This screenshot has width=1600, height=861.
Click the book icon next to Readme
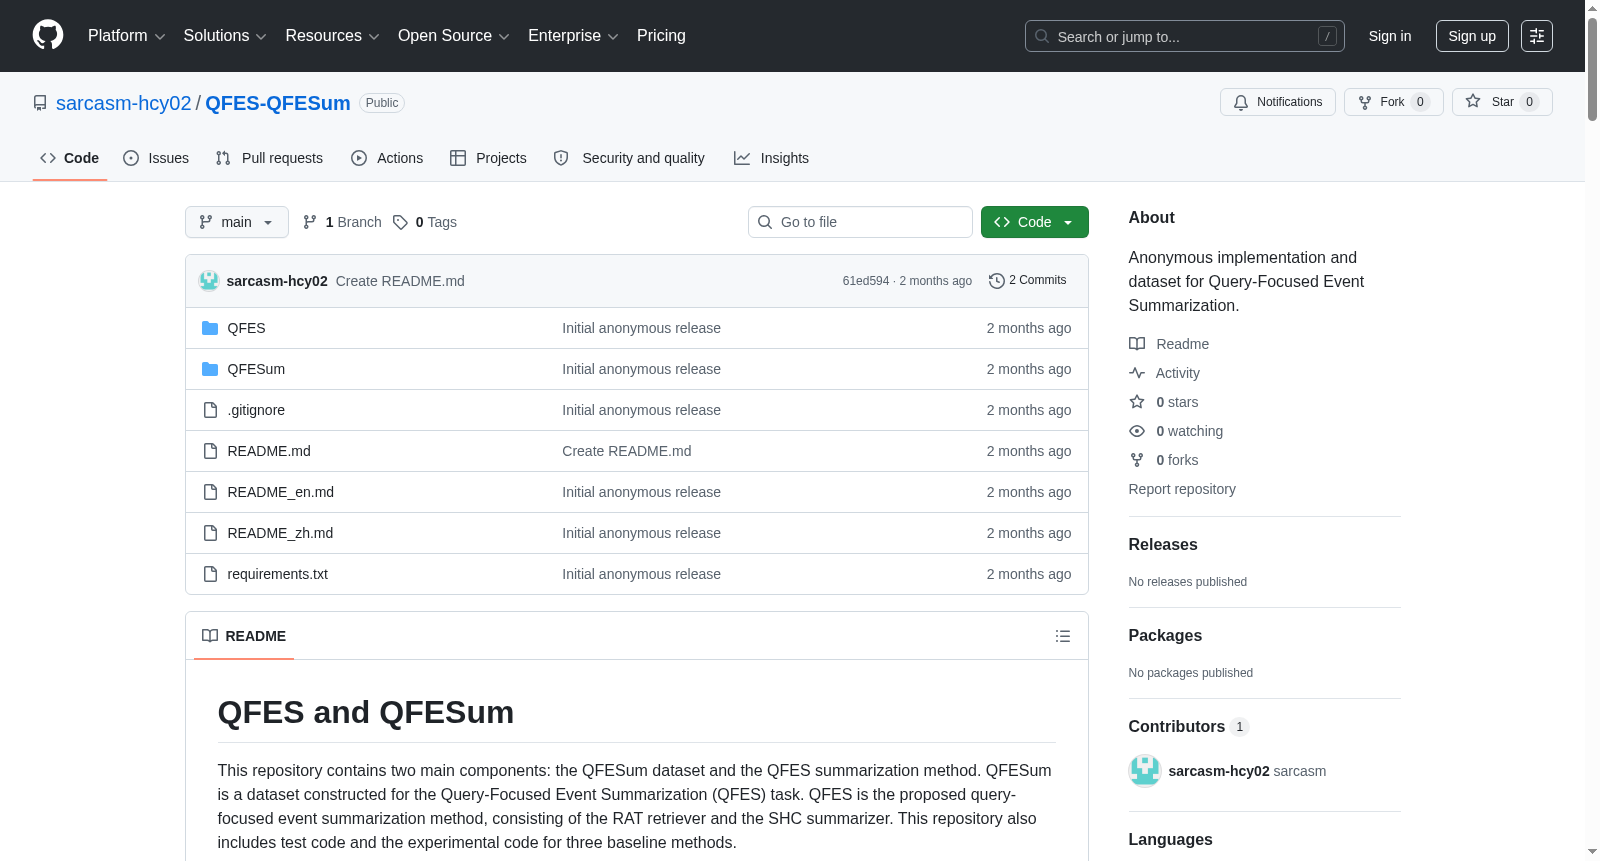1137,344
